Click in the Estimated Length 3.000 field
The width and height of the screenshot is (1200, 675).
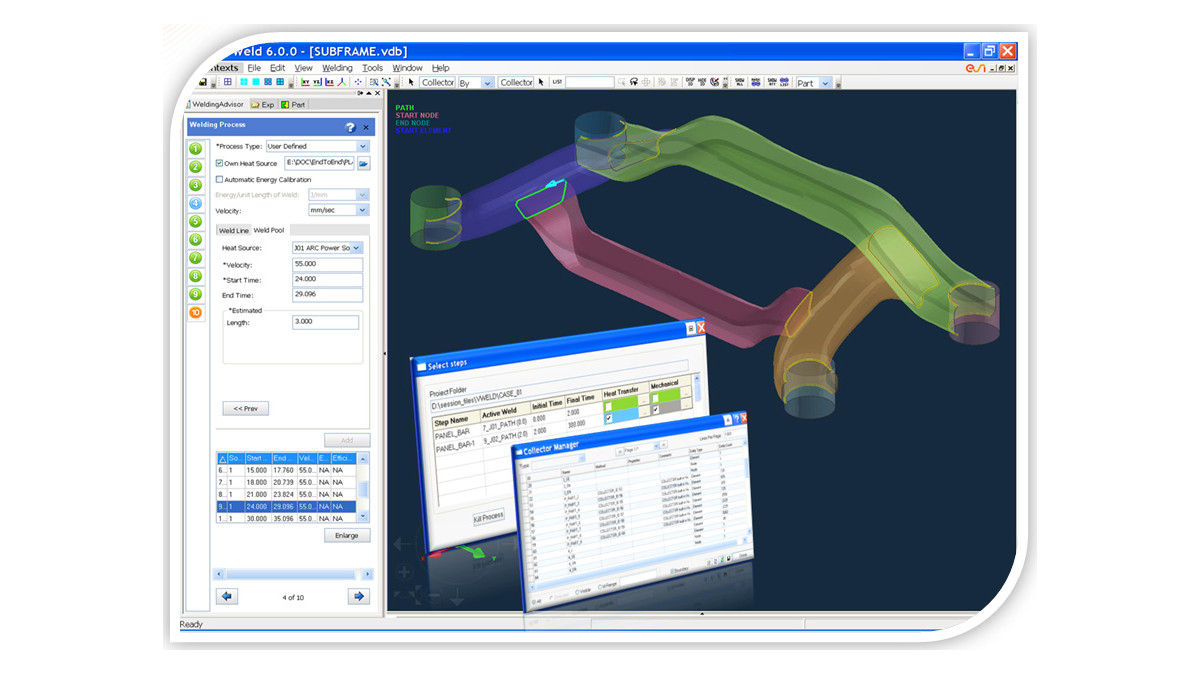click(325, 322)
